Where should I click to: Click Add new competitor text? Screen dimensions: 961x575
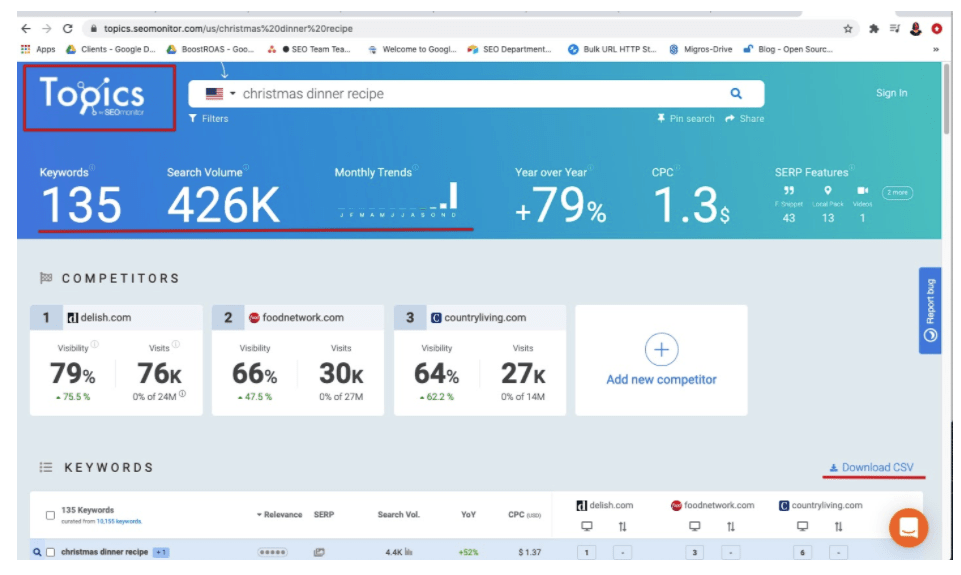tap(661, 379)
